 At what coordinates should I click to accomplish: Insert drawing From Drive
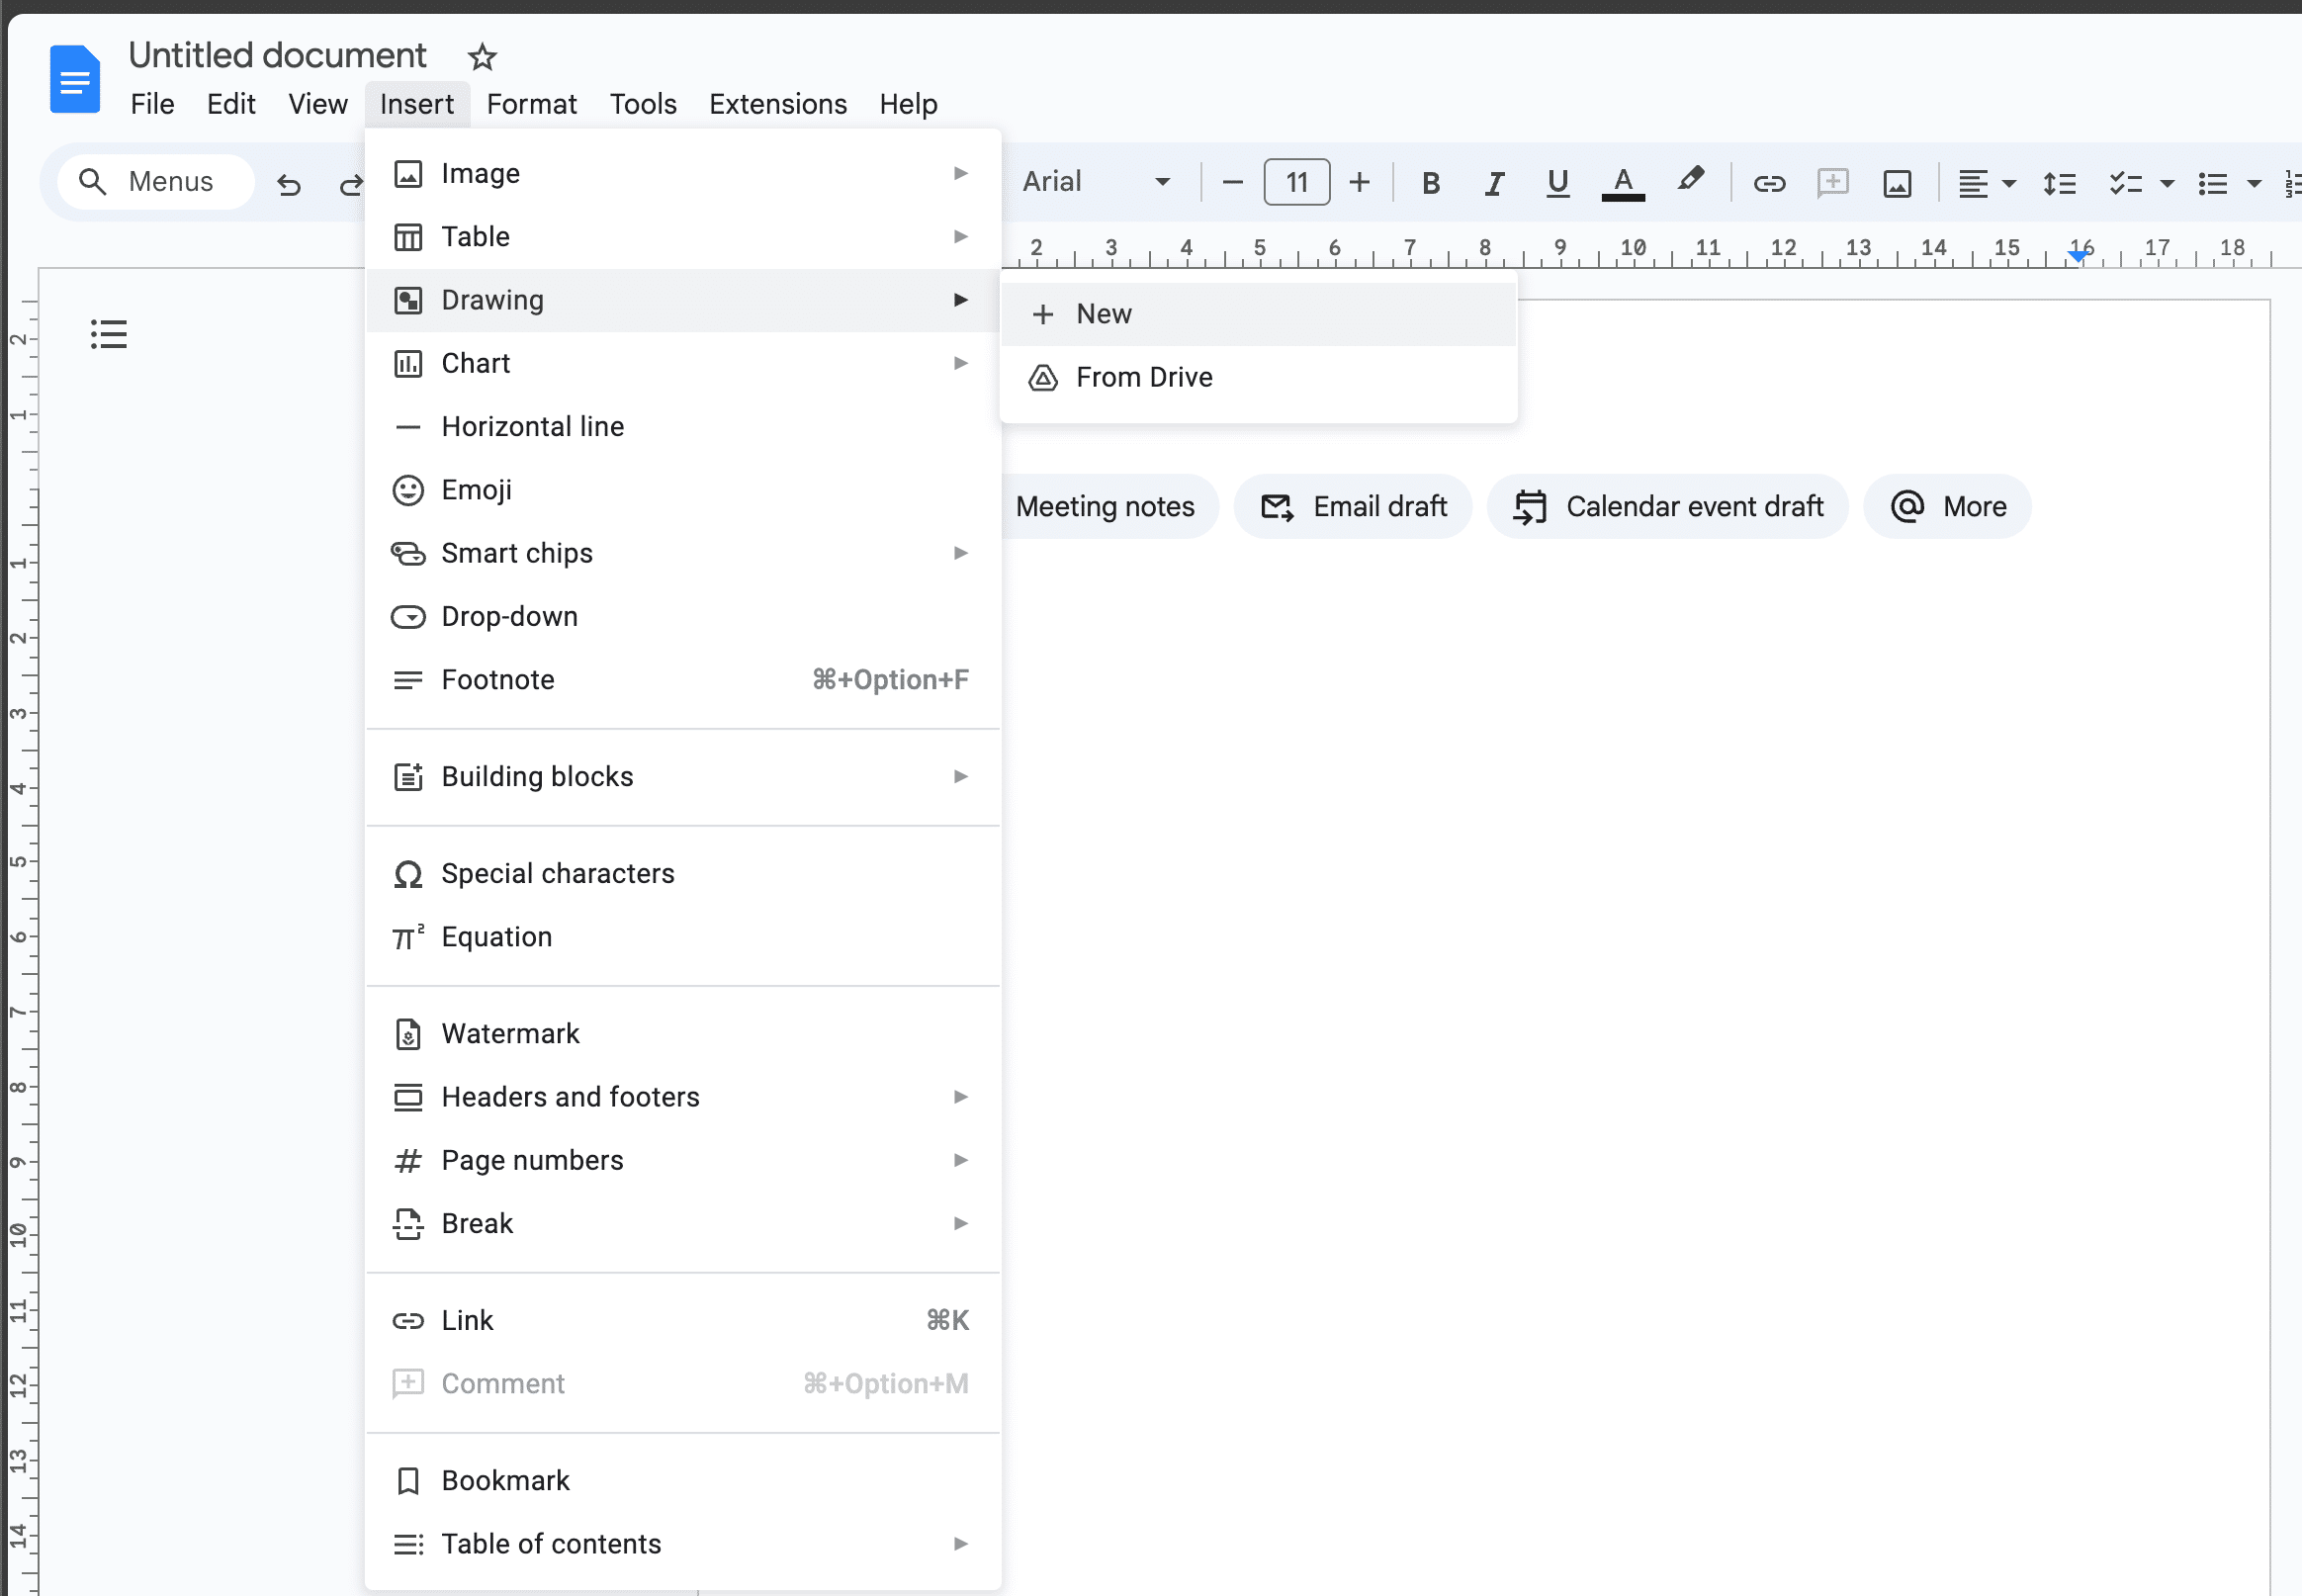pyautogui.click(x=1258, y=378)
